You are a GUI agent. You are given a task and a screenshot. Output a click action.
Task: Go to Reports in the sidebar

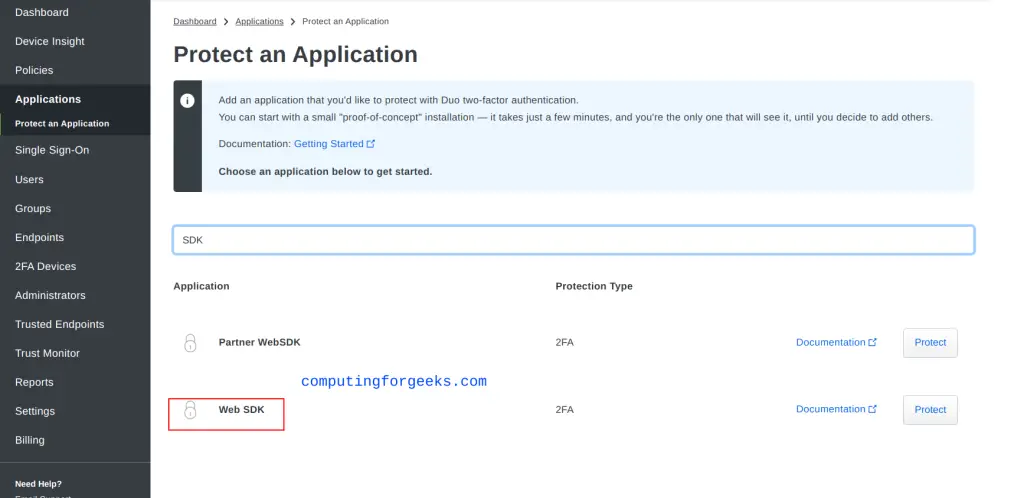[34, 382]
